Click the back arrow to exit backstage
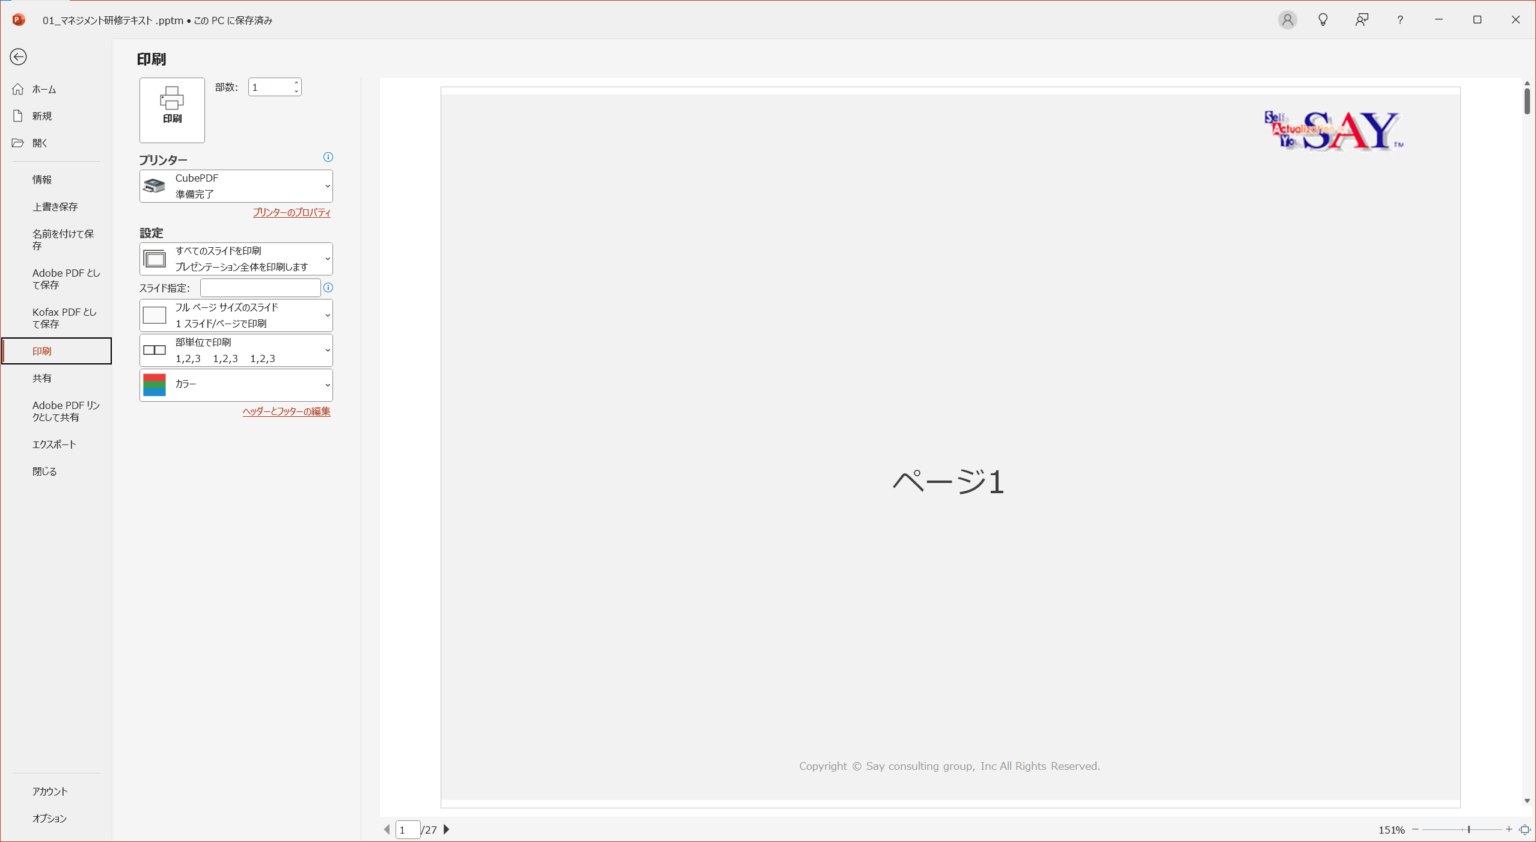1536x842 pixels. click(18, 57)
